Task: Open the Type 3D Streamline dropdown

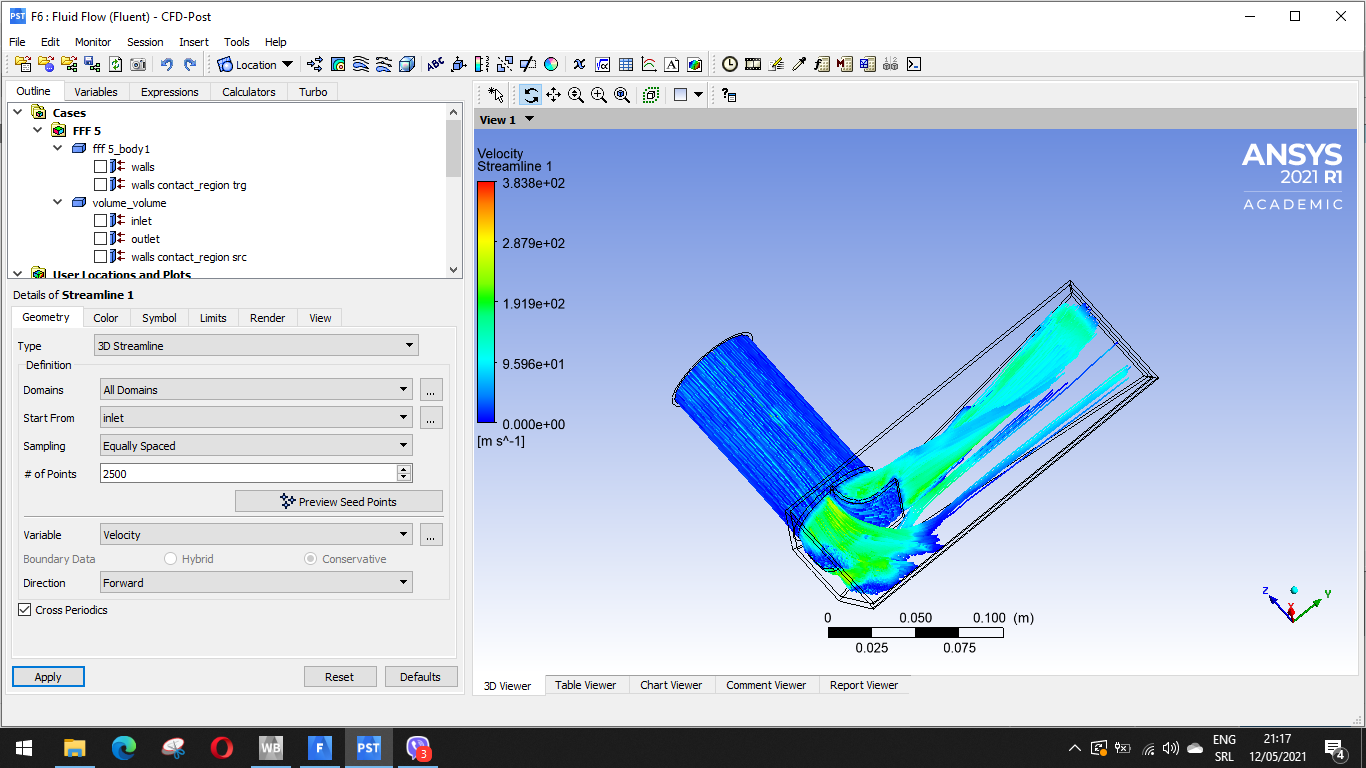Action: click(x=257, y=346)
